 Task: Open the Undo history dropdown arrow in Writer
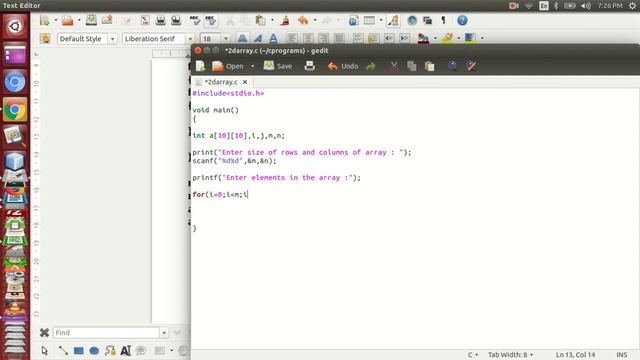point(315,20)
